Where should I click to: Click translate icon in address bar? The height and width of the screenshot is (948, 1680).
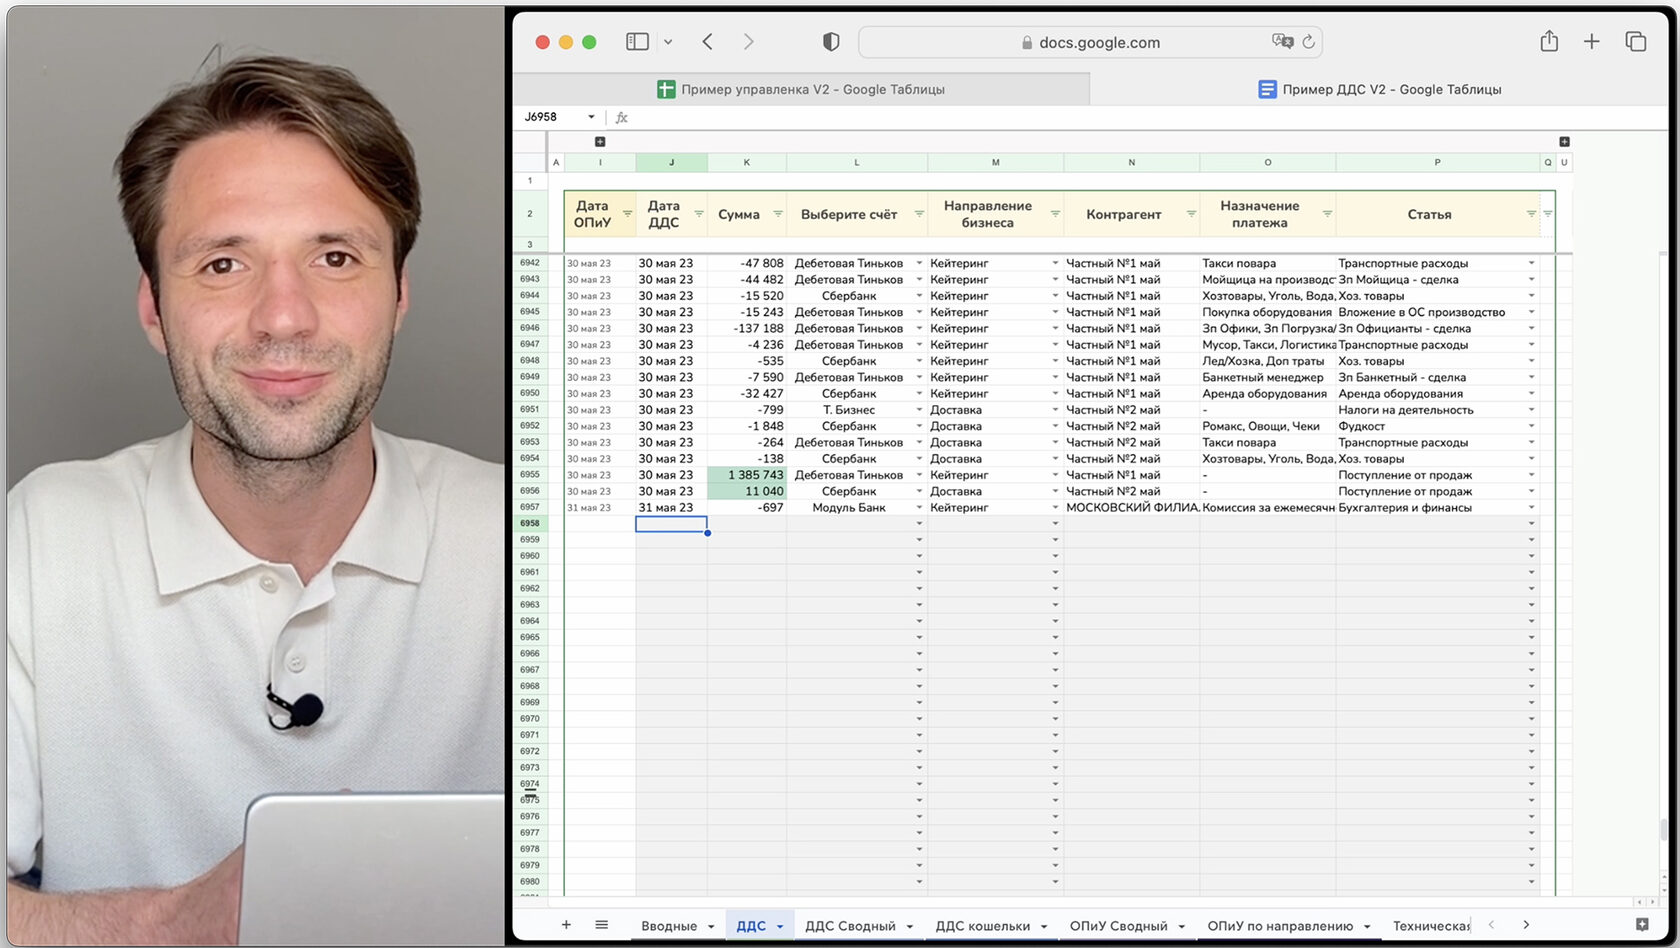[1282, 41]
